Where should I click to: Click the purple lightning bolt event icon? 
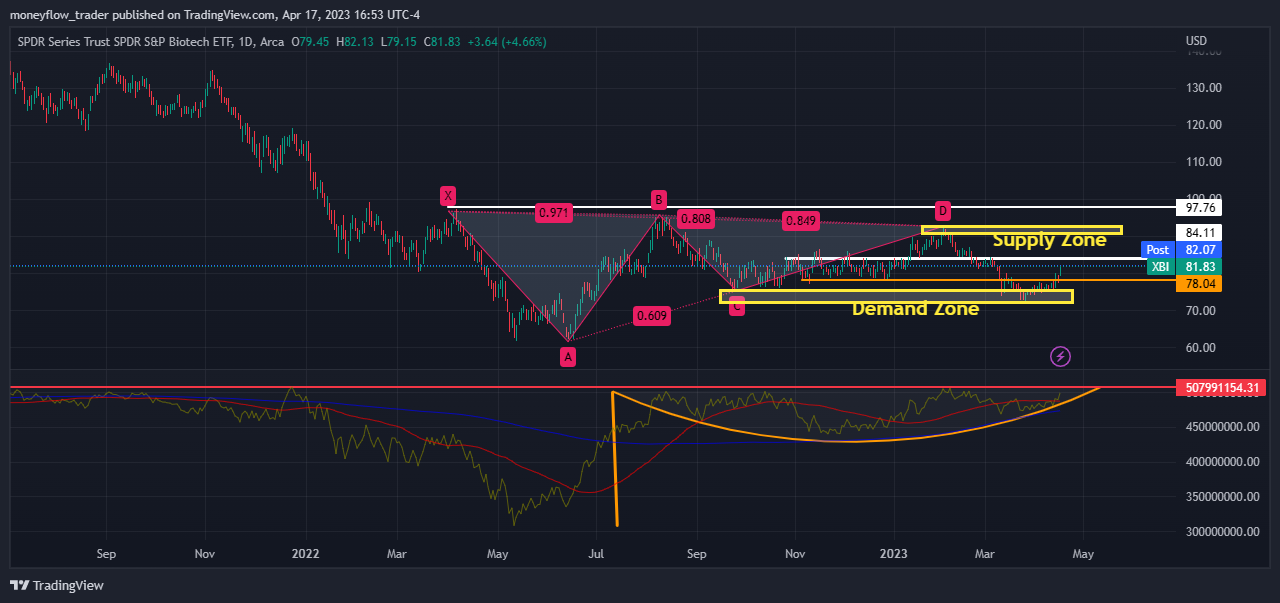(x=1061, y=356)
